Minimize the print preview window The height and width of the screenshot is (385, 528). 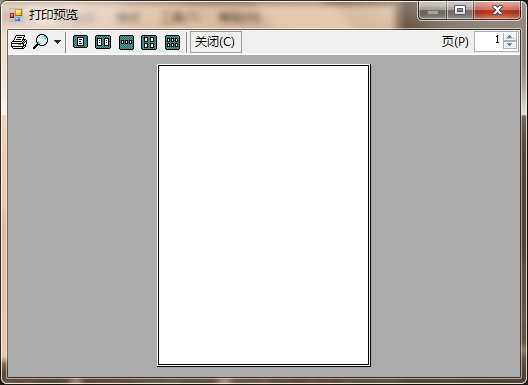(x=433, y=11)
